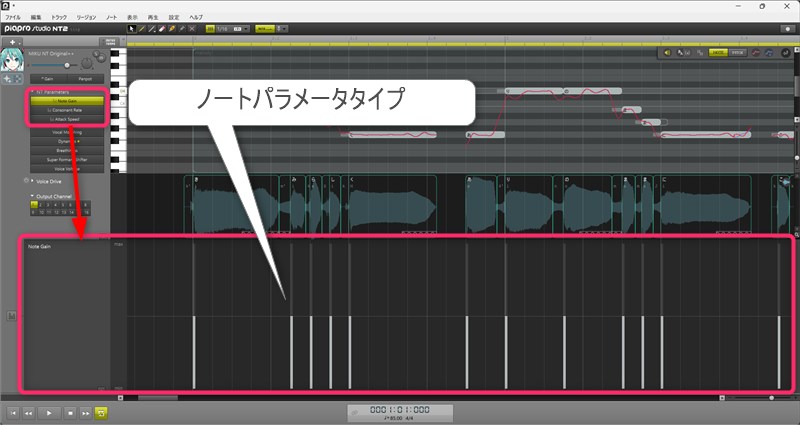Click the track pan knob
Screen dimensions: 800x425
[87, 64]
